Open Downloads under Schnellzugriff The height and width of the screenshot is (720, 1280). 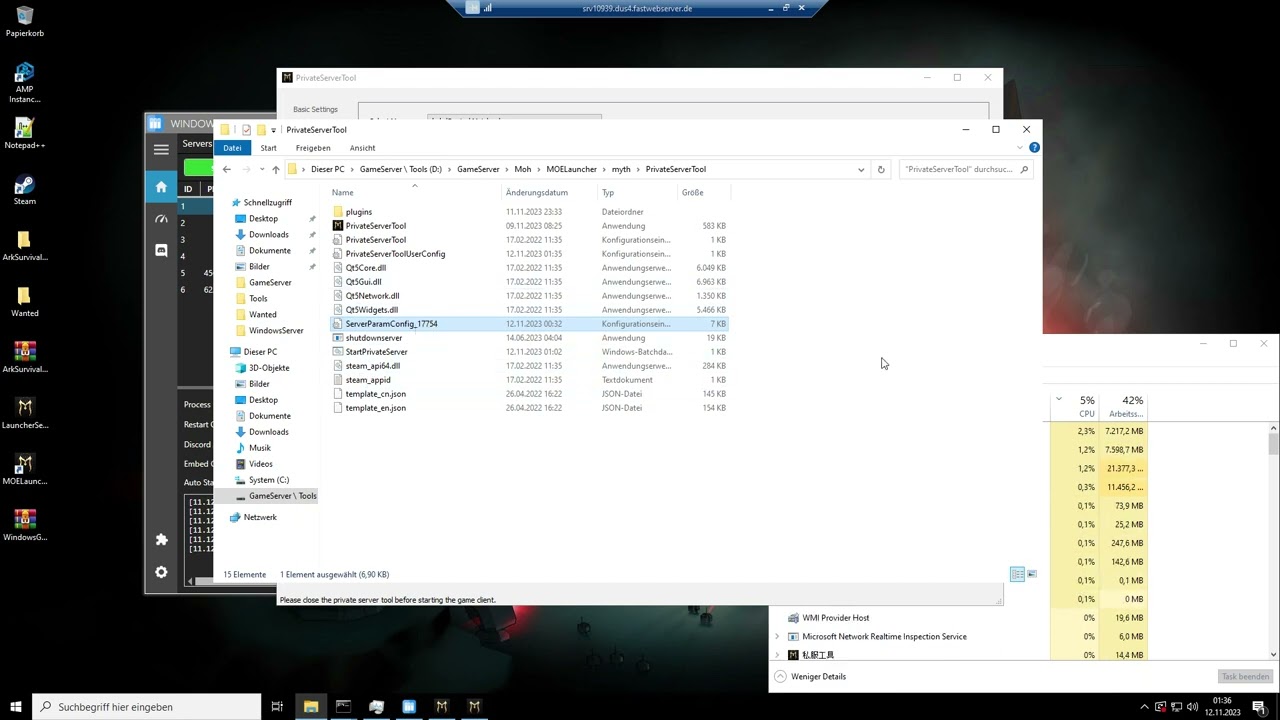[268, 234]
